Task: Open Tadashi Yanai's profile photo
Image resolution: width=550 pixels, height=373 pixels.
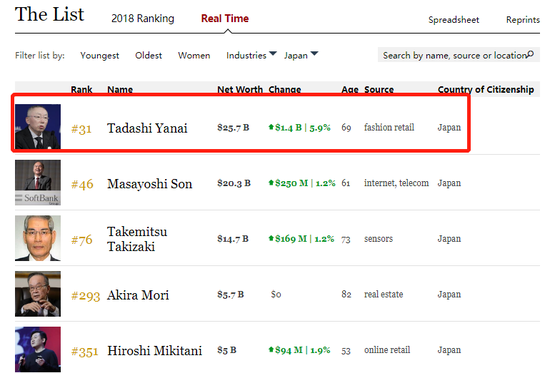Action: tap(38, 126)
